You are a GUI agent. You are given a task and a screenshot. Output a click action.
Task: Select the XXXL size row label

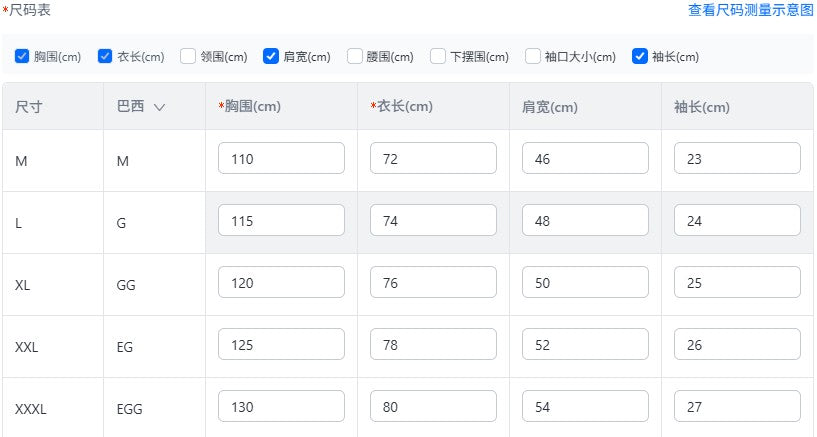tap(31, 409)
